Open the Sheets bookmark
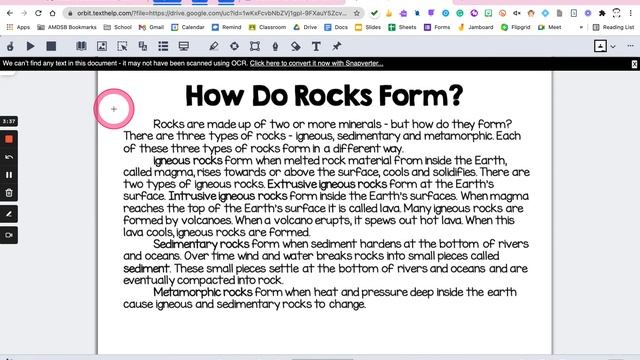Viewport: 640px width, 360px height. [x=402, y=27]
